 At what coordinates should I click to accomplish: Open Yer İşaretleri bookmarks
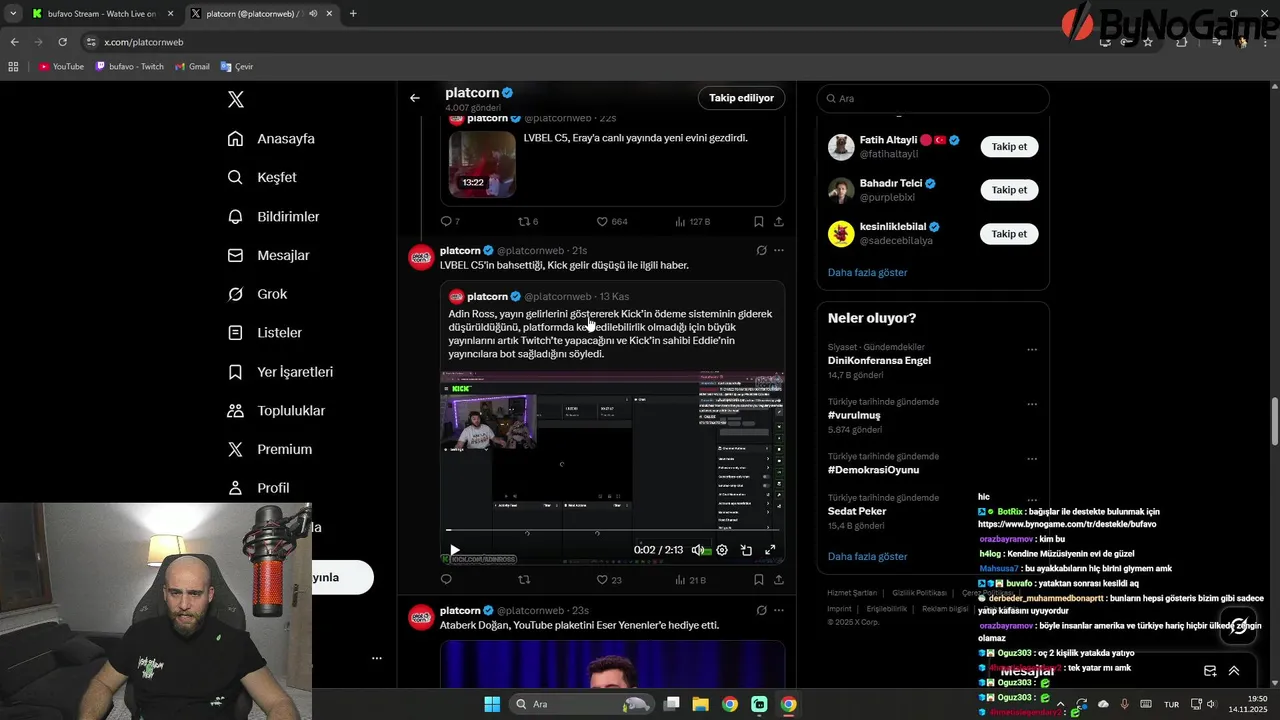(x=280, y=371)
